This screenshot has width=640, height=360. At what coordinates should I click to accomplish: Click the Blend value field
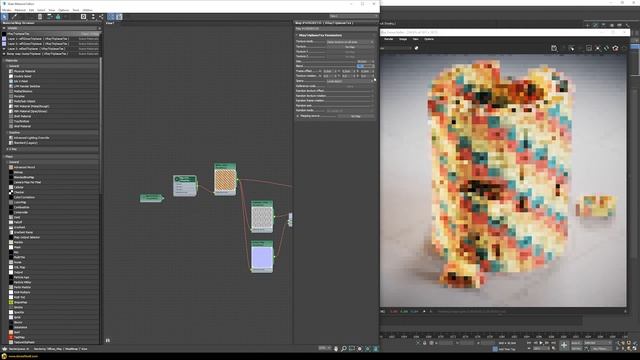click(364, 66)
